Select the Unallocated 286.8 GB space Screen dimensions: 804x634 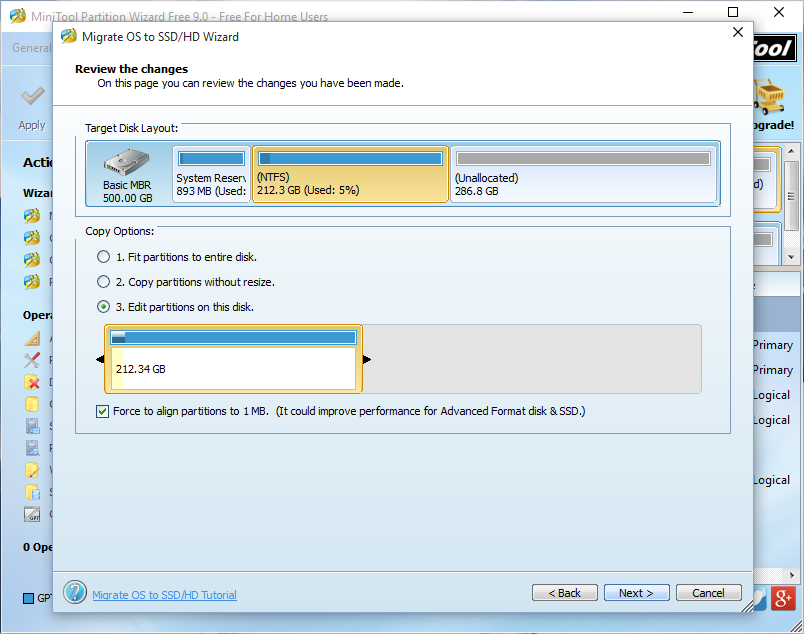pyautogui.click(x=584, y=174)
